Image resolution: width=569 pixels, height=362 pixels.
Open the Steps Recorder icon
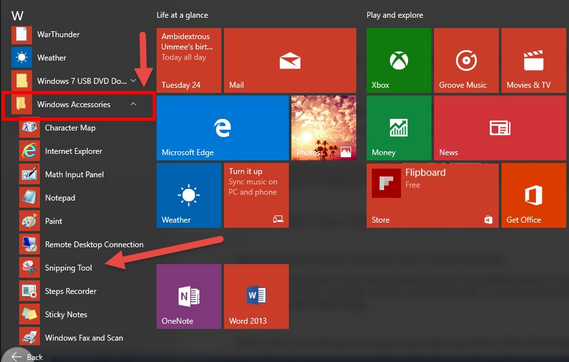29,291
